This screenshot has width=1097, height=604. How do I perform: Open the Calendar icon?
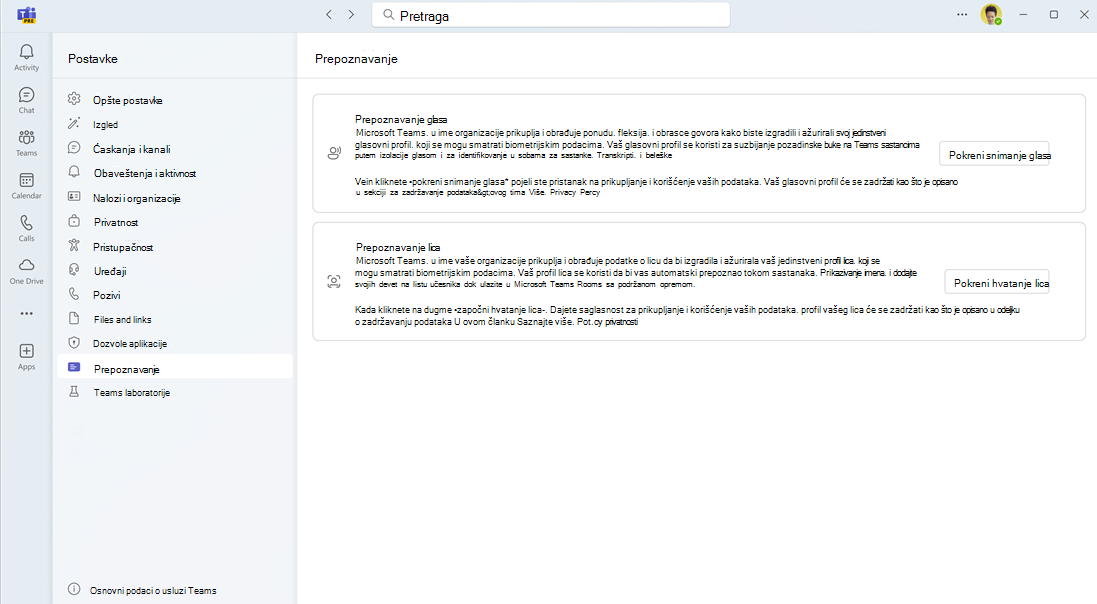click(27, 180)
